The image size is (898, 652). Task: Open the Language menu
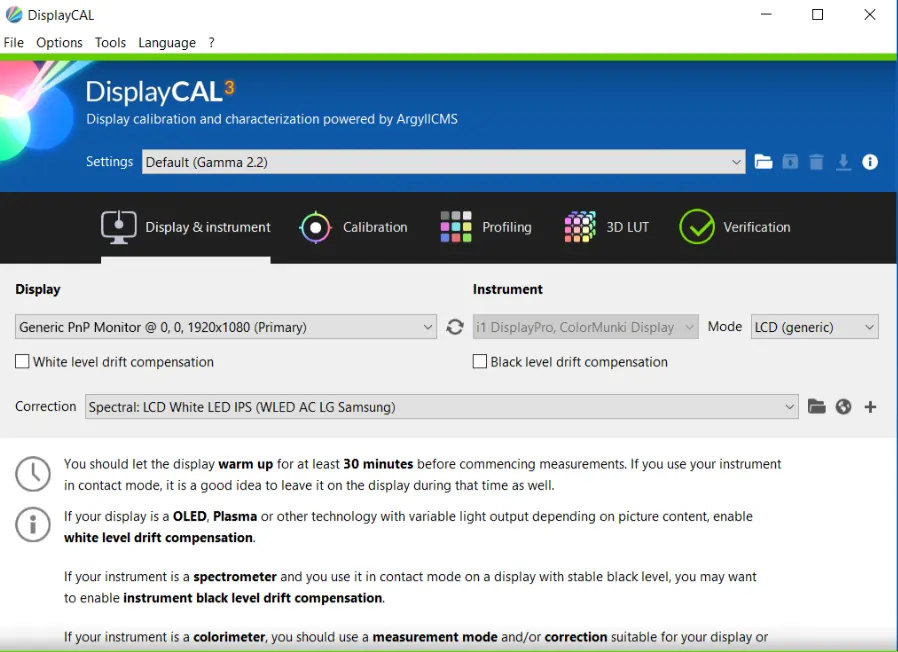pyautogui.click(x=167, y=43)
